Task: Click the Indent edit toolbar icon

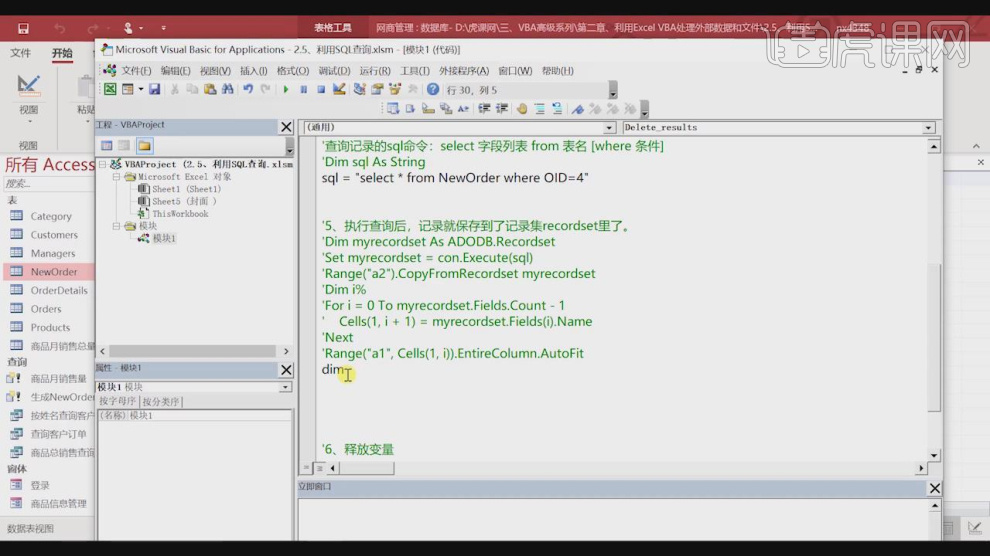Action: (x=484, y=109)
